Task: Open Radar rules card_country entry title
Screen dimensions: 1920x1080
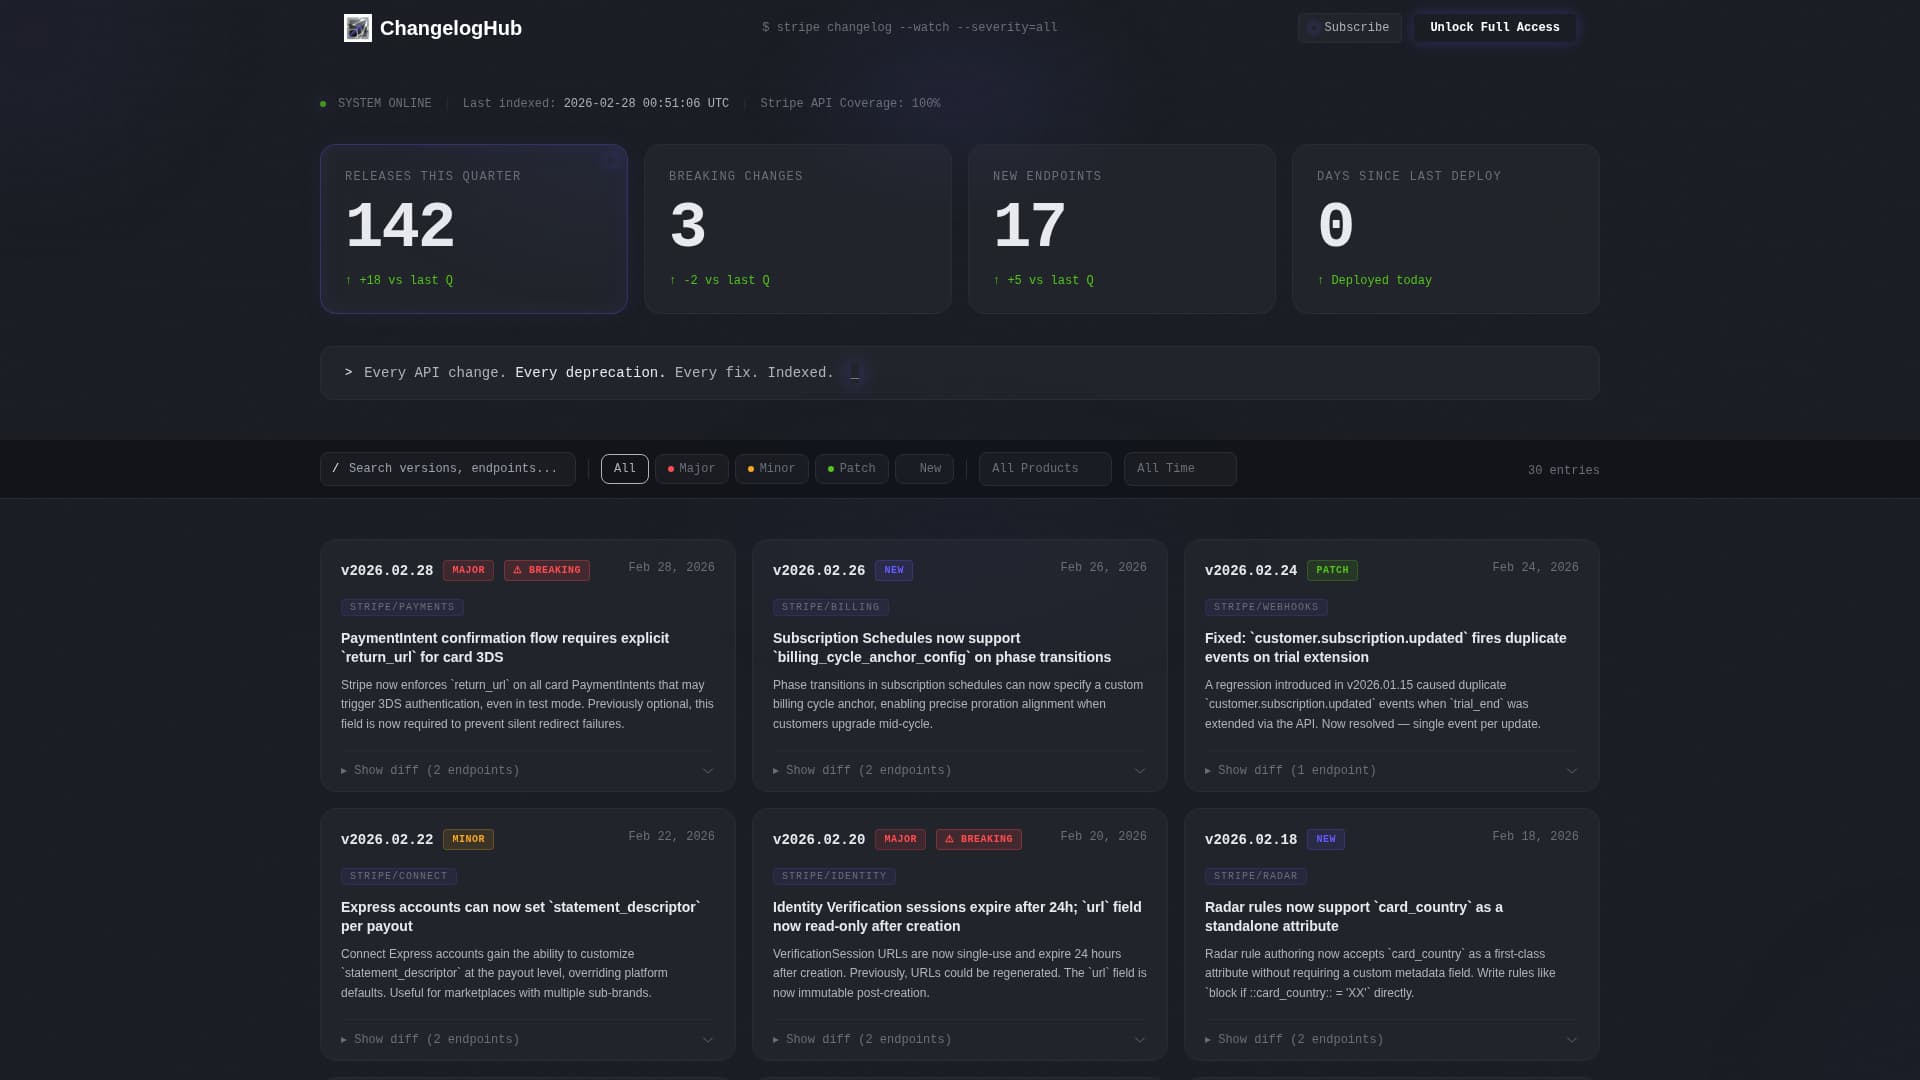Action: click(1354, 917)
